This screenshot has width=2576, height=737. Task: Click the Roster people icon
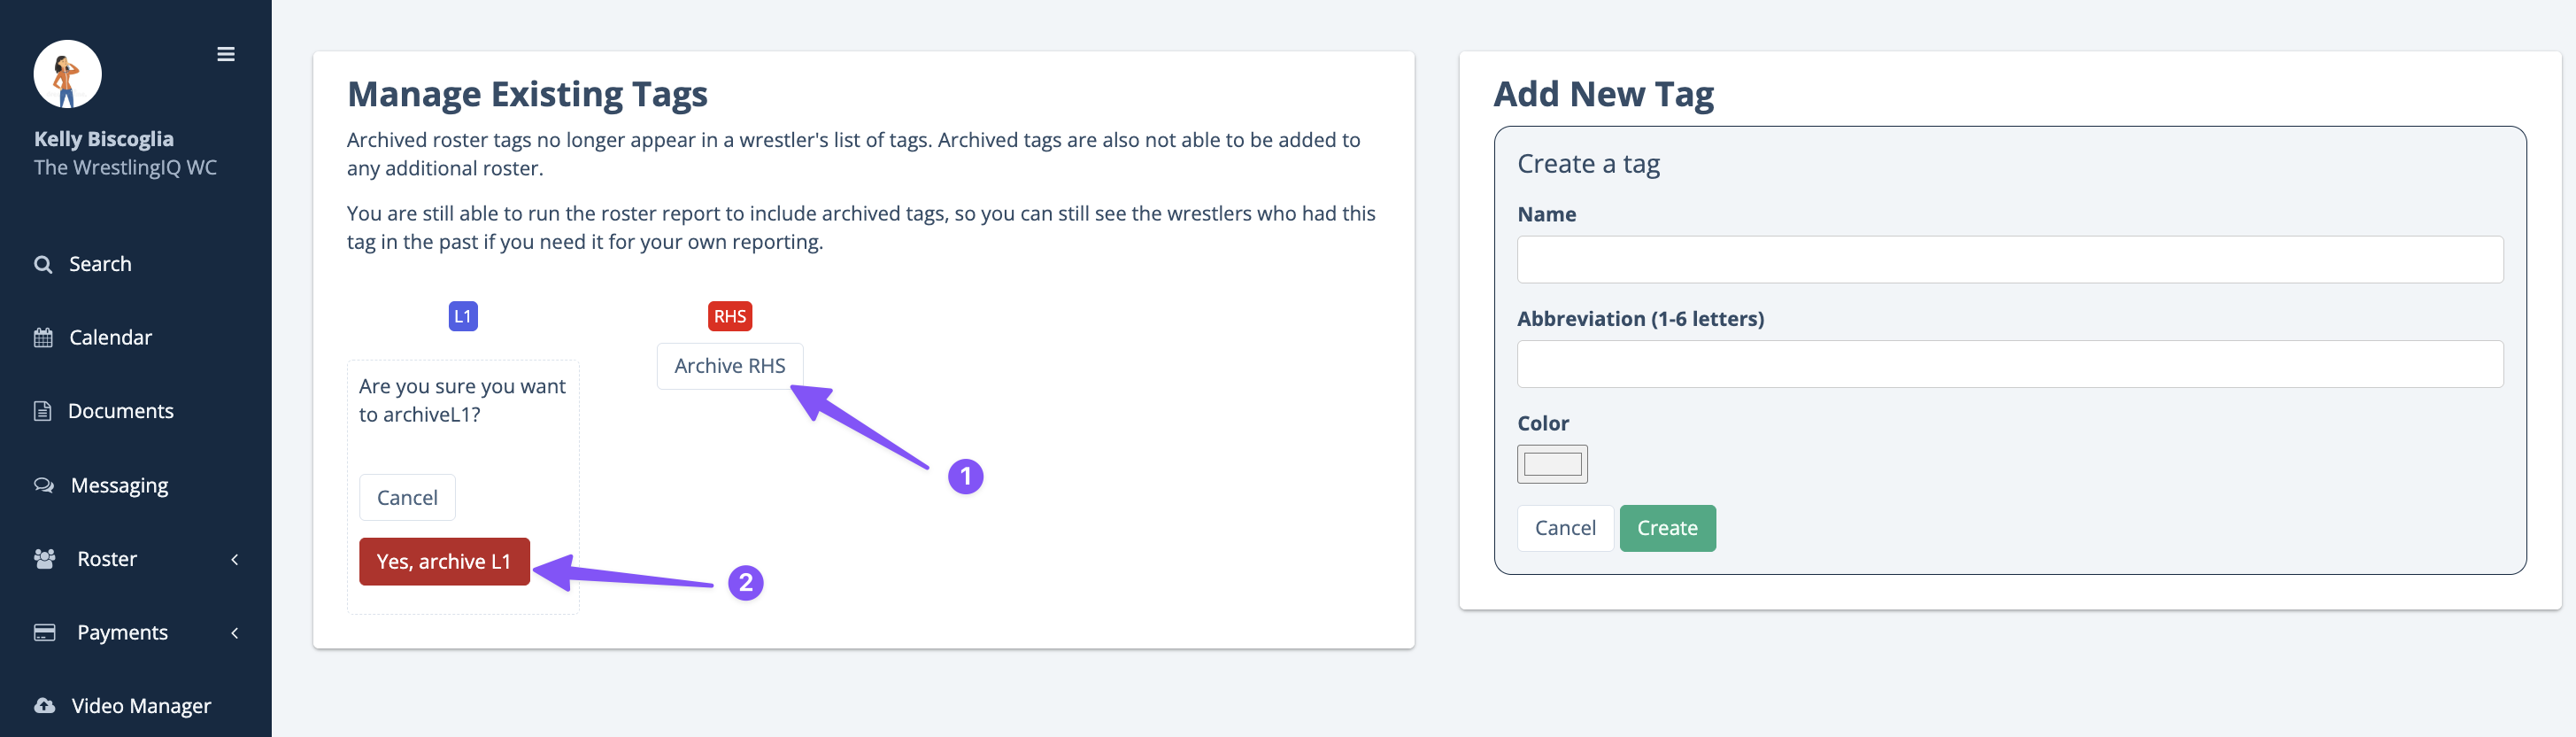tap(45, 559)
